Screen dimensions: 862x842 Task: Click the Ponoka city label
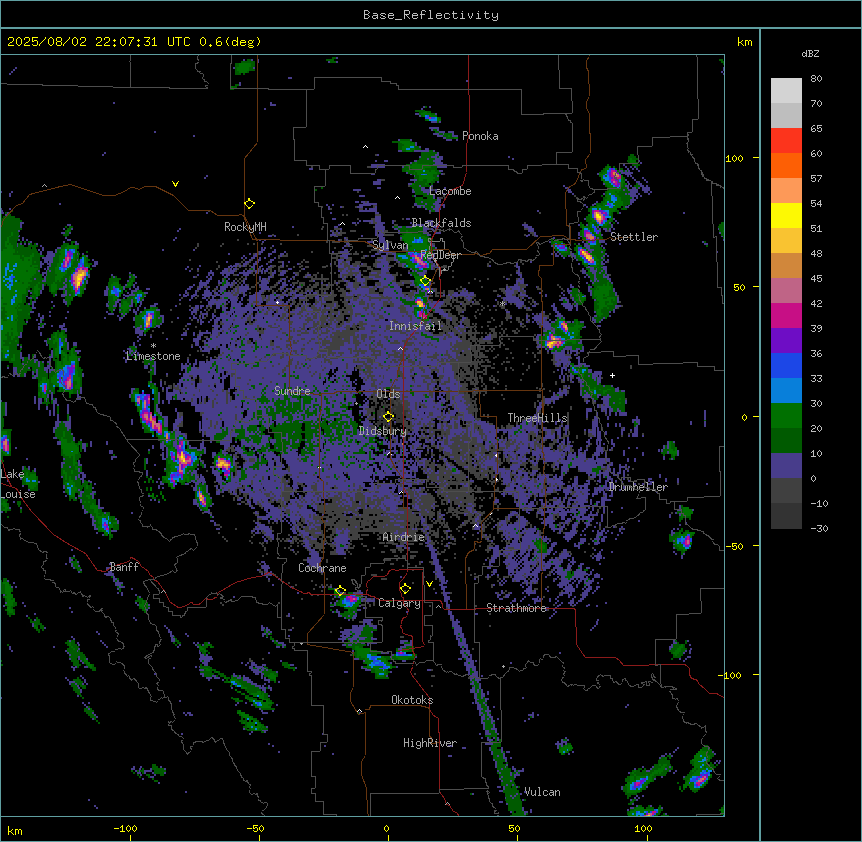click(480, 136)
